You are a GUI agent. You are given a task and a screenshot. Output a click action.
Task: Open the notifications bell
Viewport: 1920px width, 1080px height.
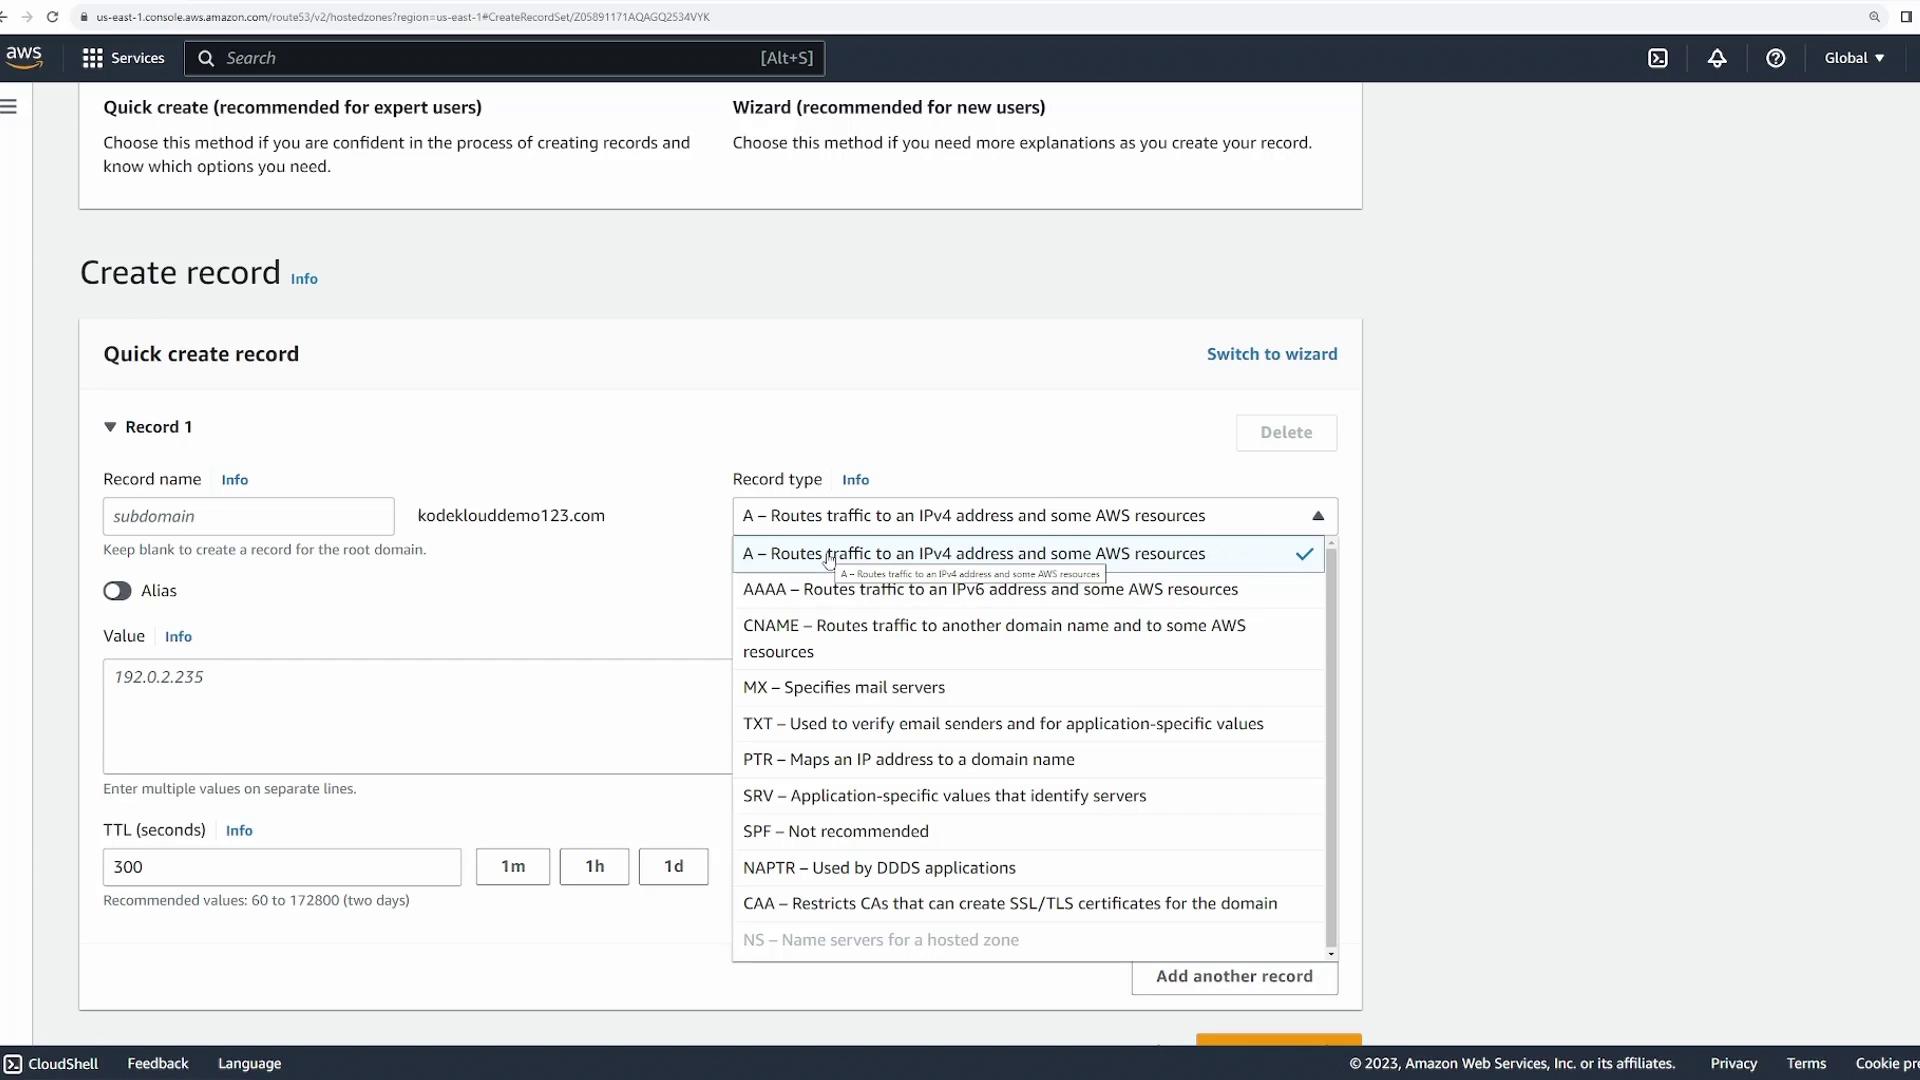[x=1717, y=58]
